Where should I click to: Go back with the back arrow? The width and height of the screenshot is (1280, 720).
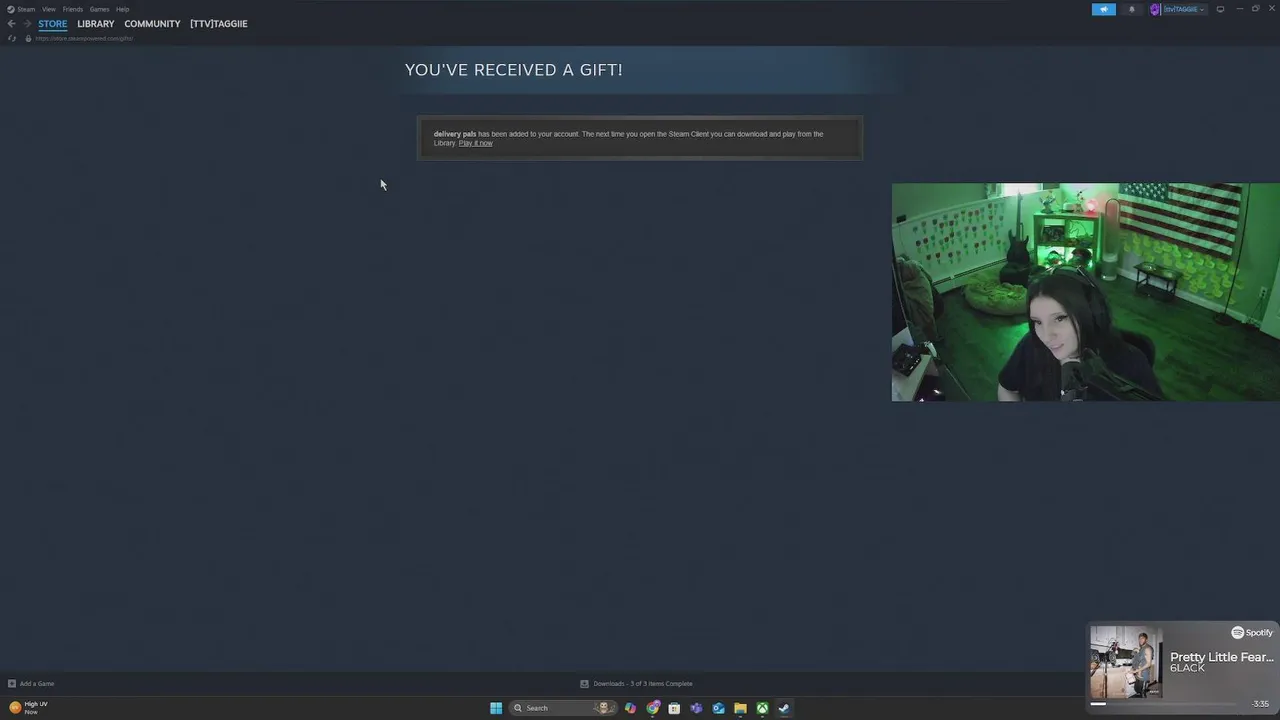[11, 24]
